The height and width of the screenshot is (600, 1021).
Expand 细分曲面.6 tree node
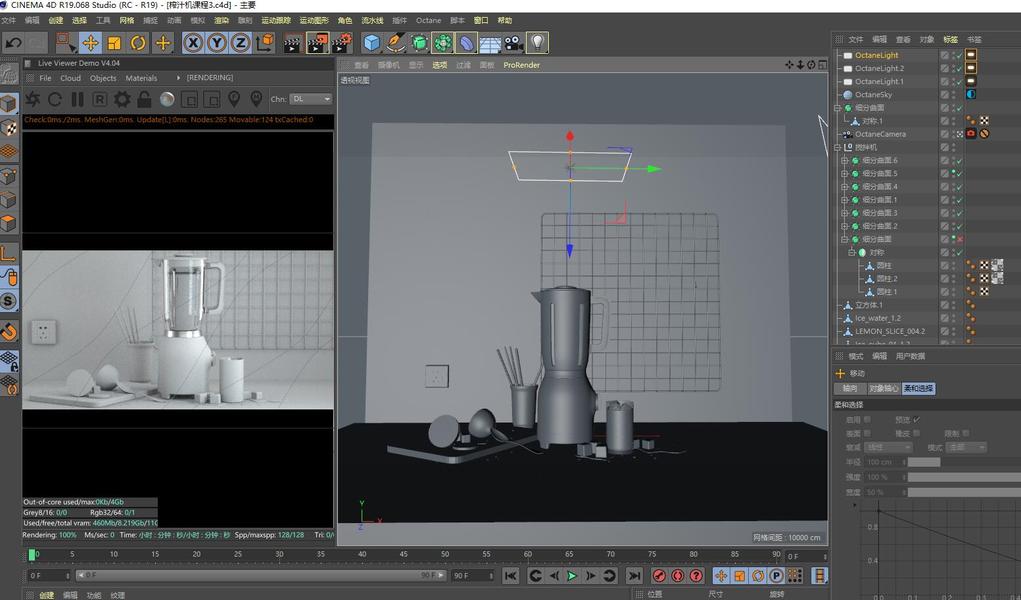pyautogui.click(x=845, y=160)
